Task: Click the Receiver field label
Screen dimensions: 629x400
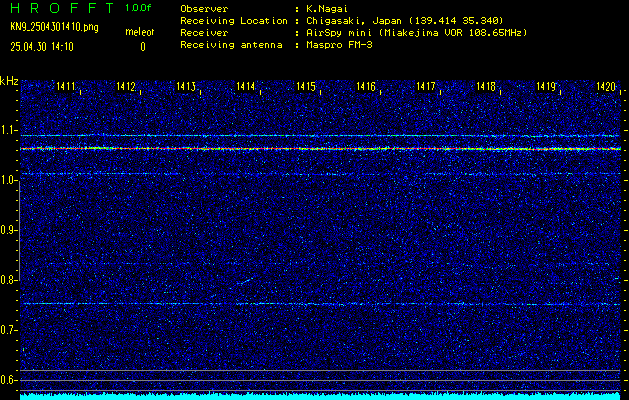Action: pos(204,33)
